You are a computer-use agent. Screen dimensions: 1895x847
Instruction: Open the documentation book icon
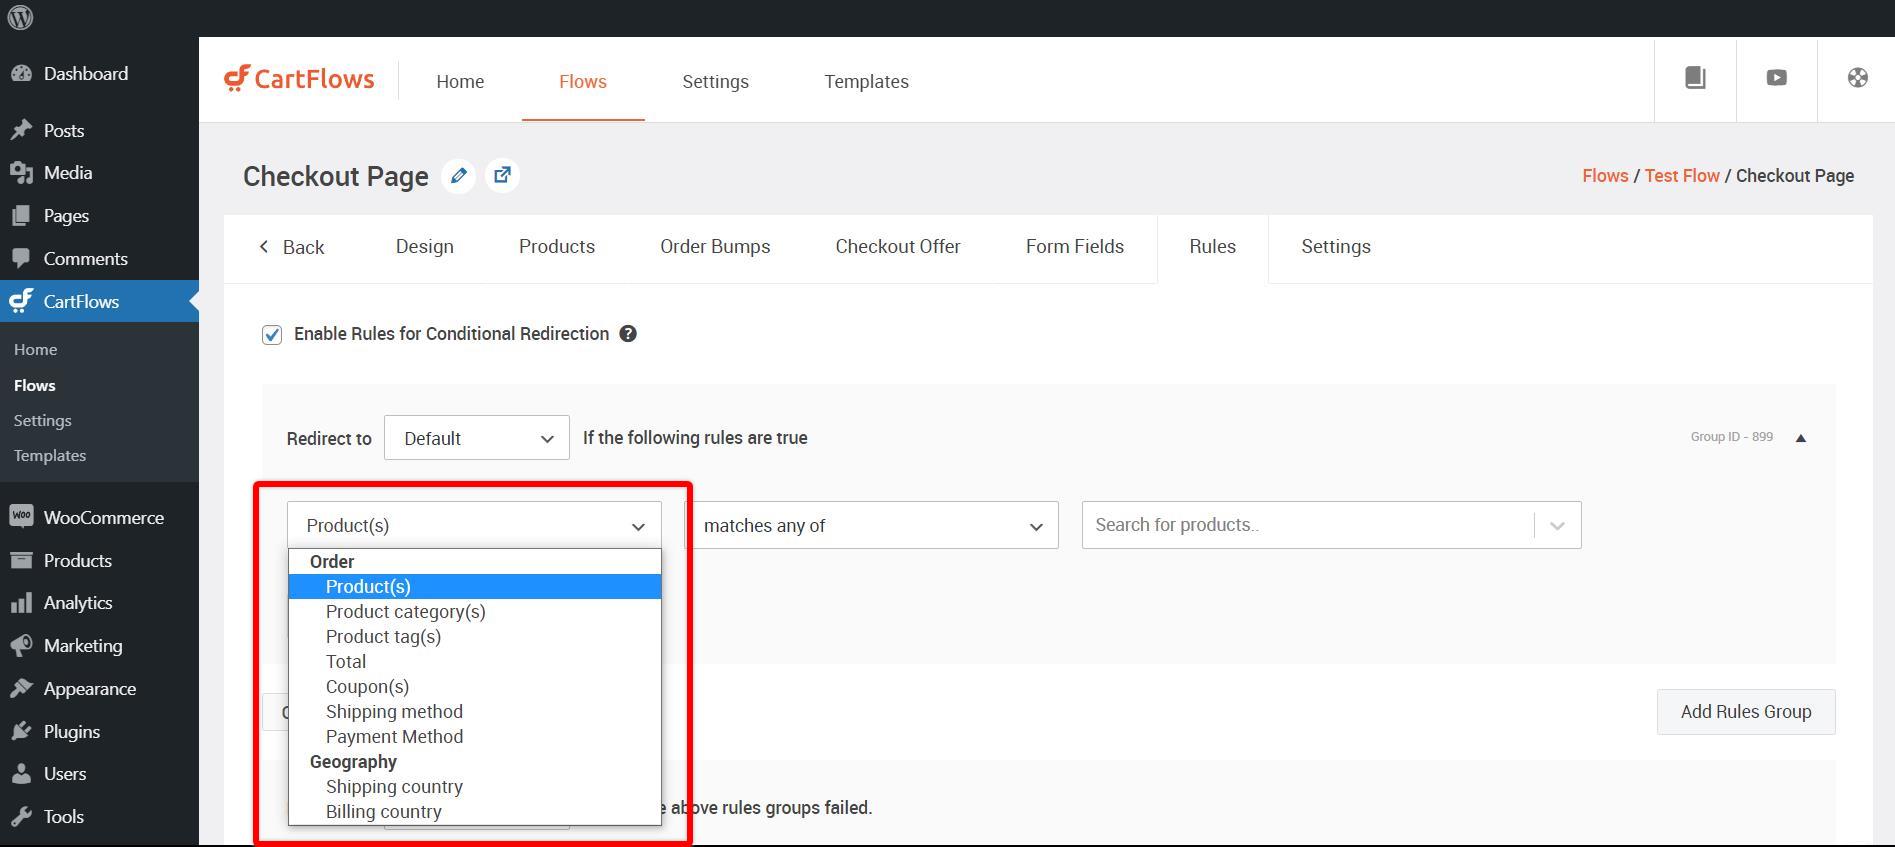(1695, 78)
